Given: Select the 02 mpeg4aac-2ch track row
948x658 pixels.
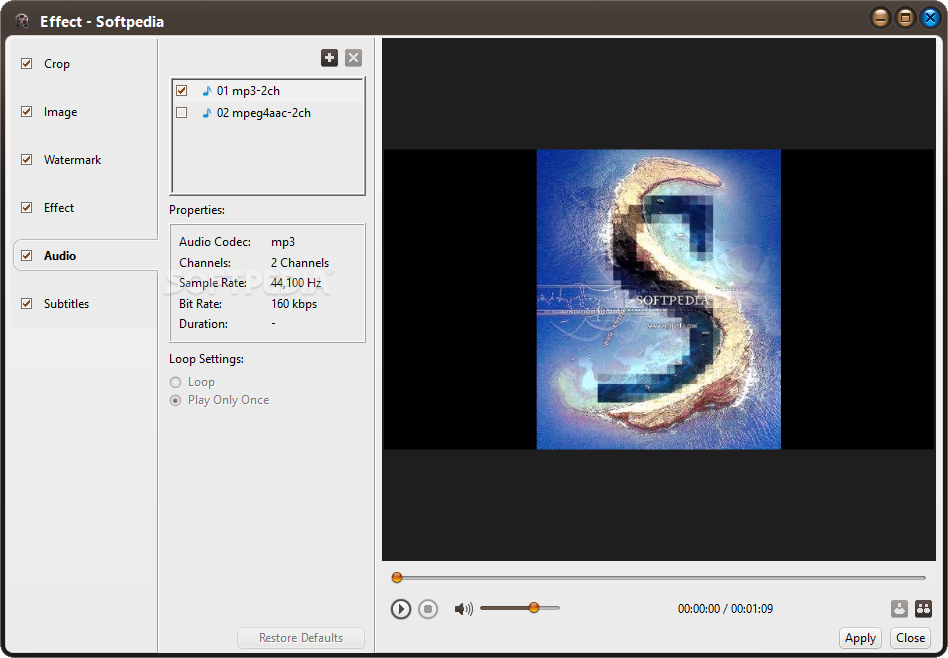Looking at the screenshot, I should pyautogui.click(x=268, y=113).
